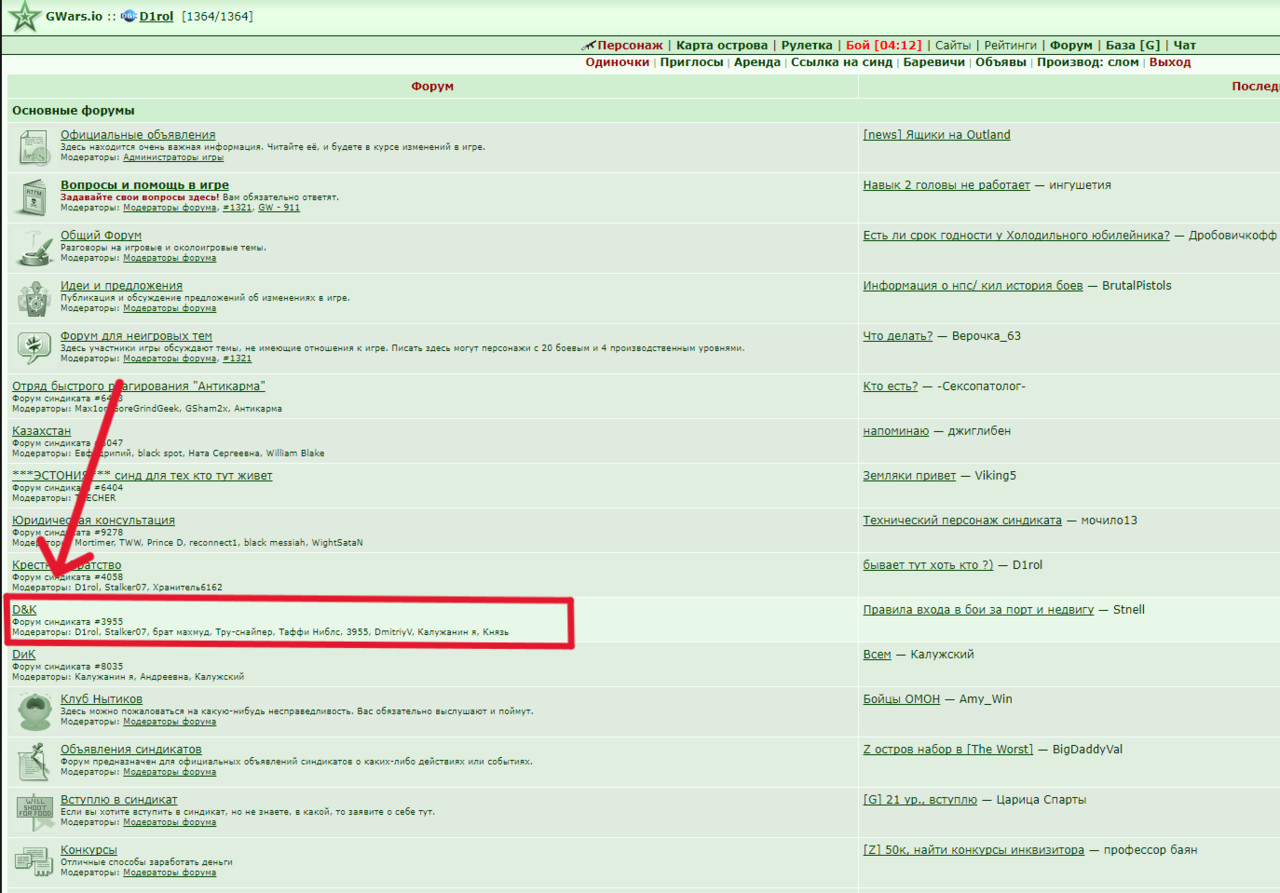Click the Вопросы и помощь book icon

coord(34,198)
